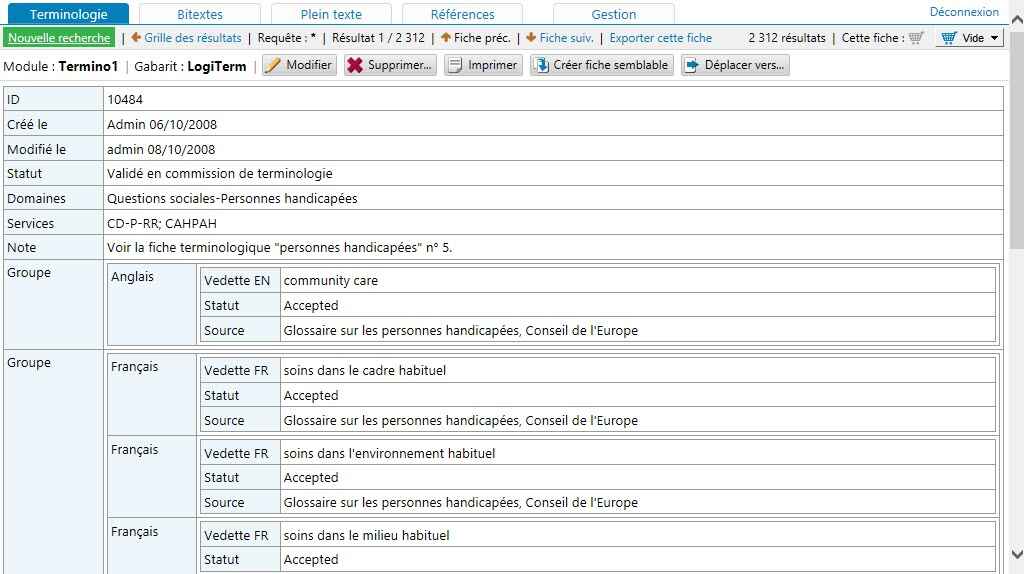Open the Gestion tab

[613, 14]
